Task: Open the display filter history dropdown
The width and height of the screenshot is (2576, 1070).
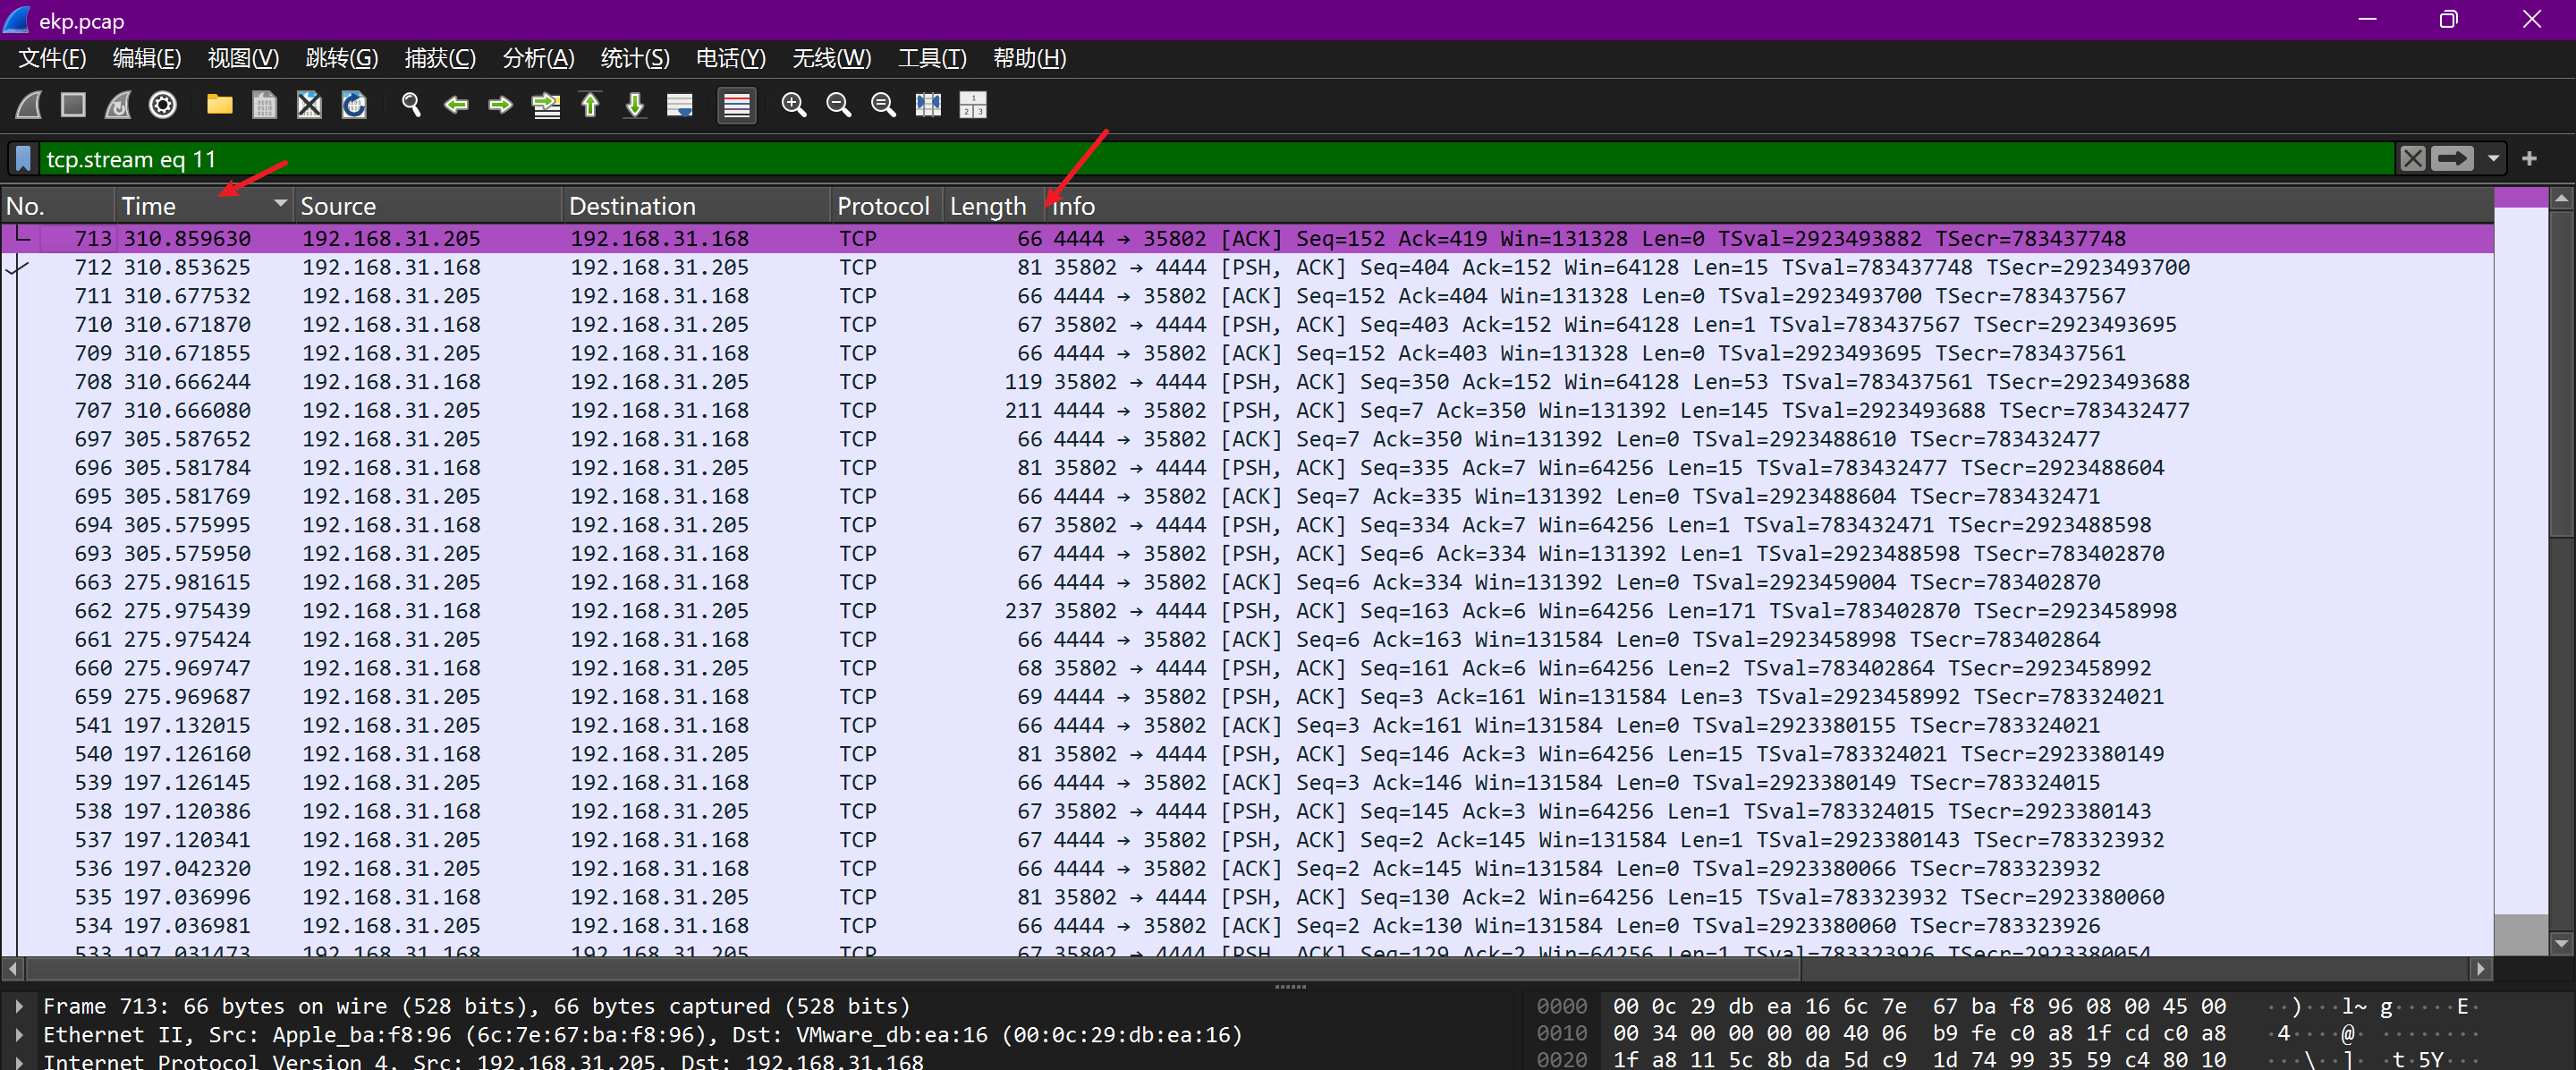Action: coord(2493,159)
